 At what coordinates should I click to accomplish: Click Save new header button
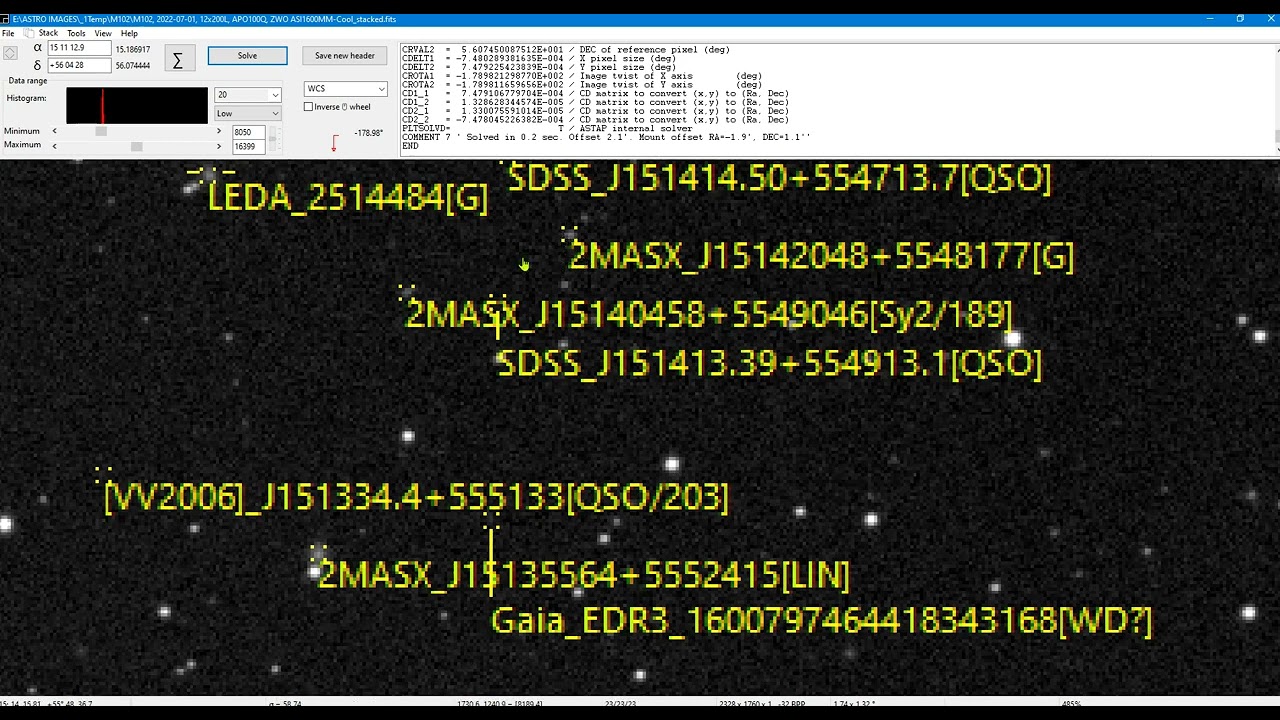point(345,56)
